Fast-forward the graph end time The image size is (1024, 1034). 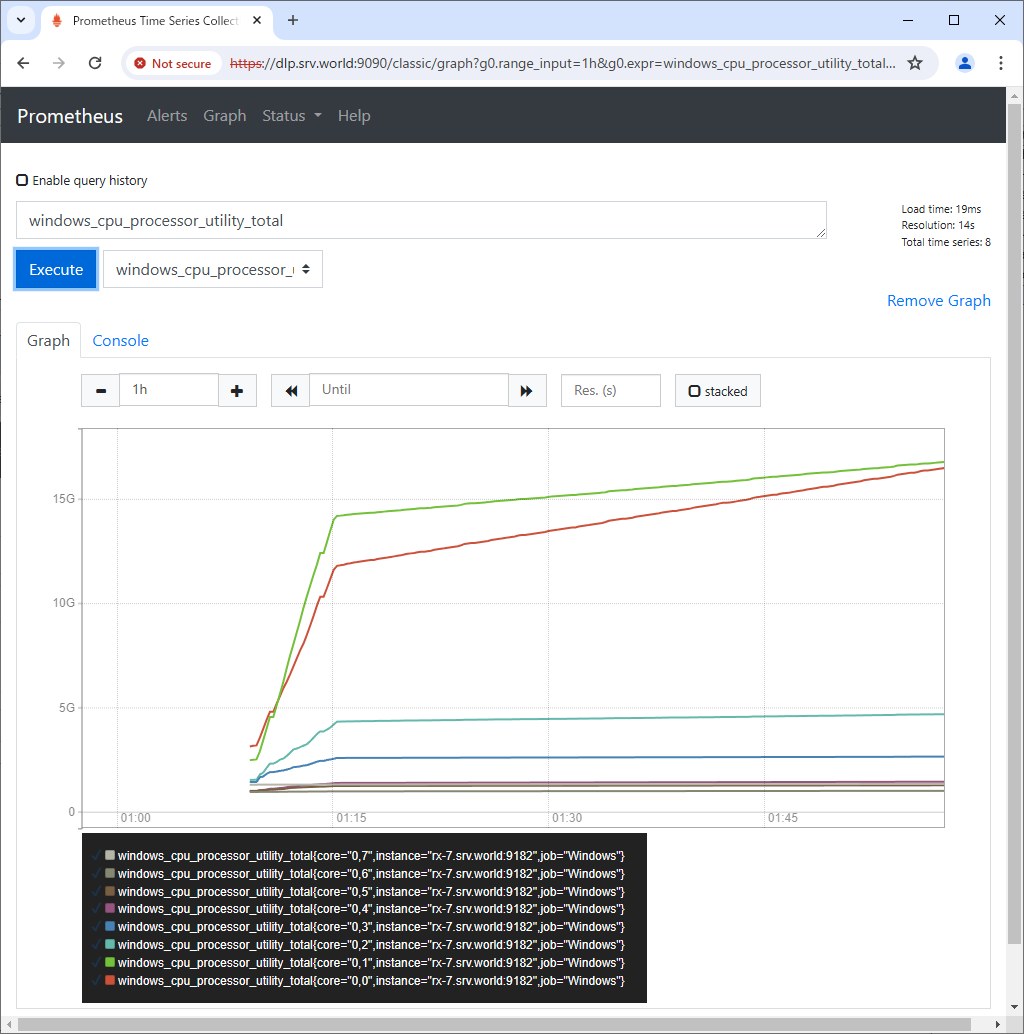pos(527,390)
